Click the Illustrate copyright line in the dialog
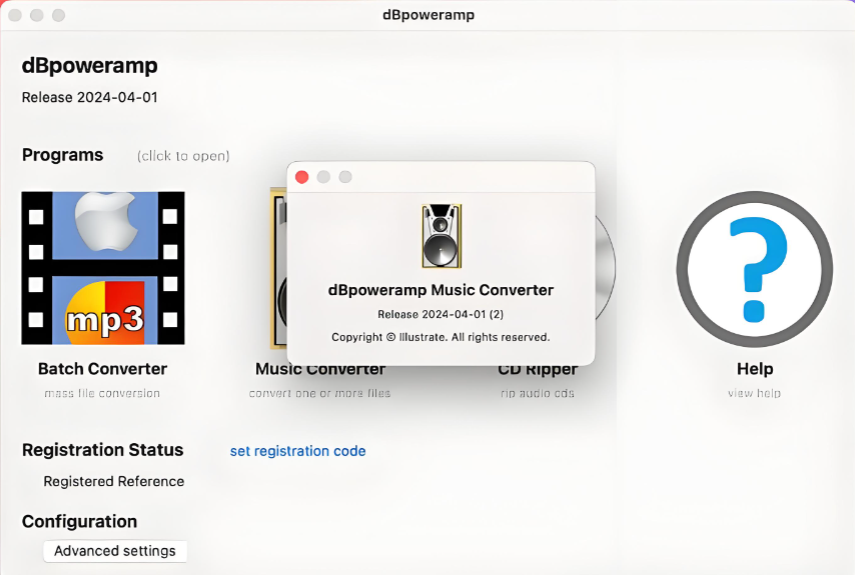855x575 pixels. (x=441, y=337)
